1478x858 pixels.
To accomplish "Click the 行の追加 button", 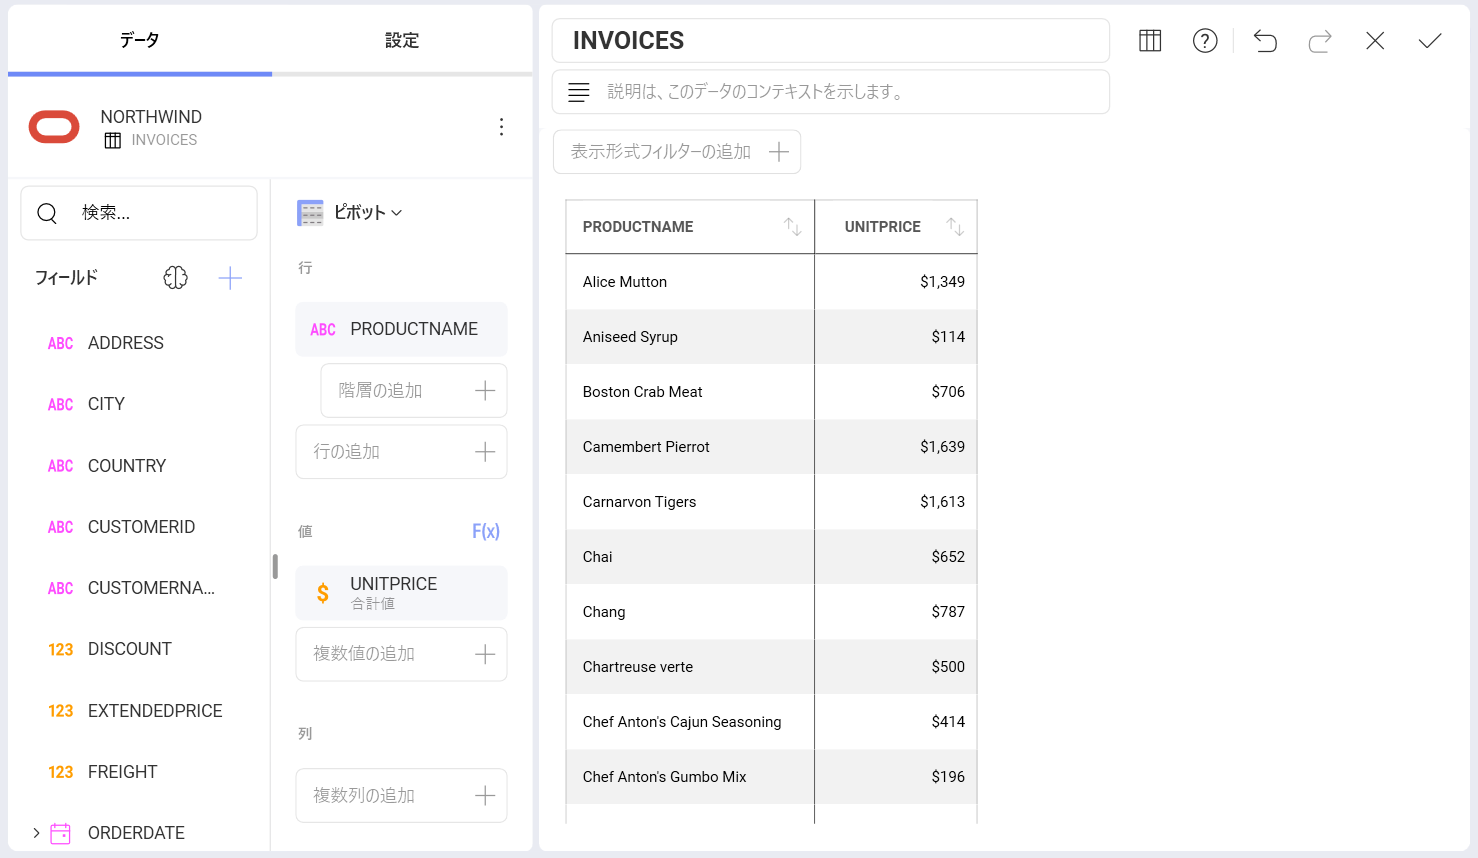I will (x=401, y=452).
